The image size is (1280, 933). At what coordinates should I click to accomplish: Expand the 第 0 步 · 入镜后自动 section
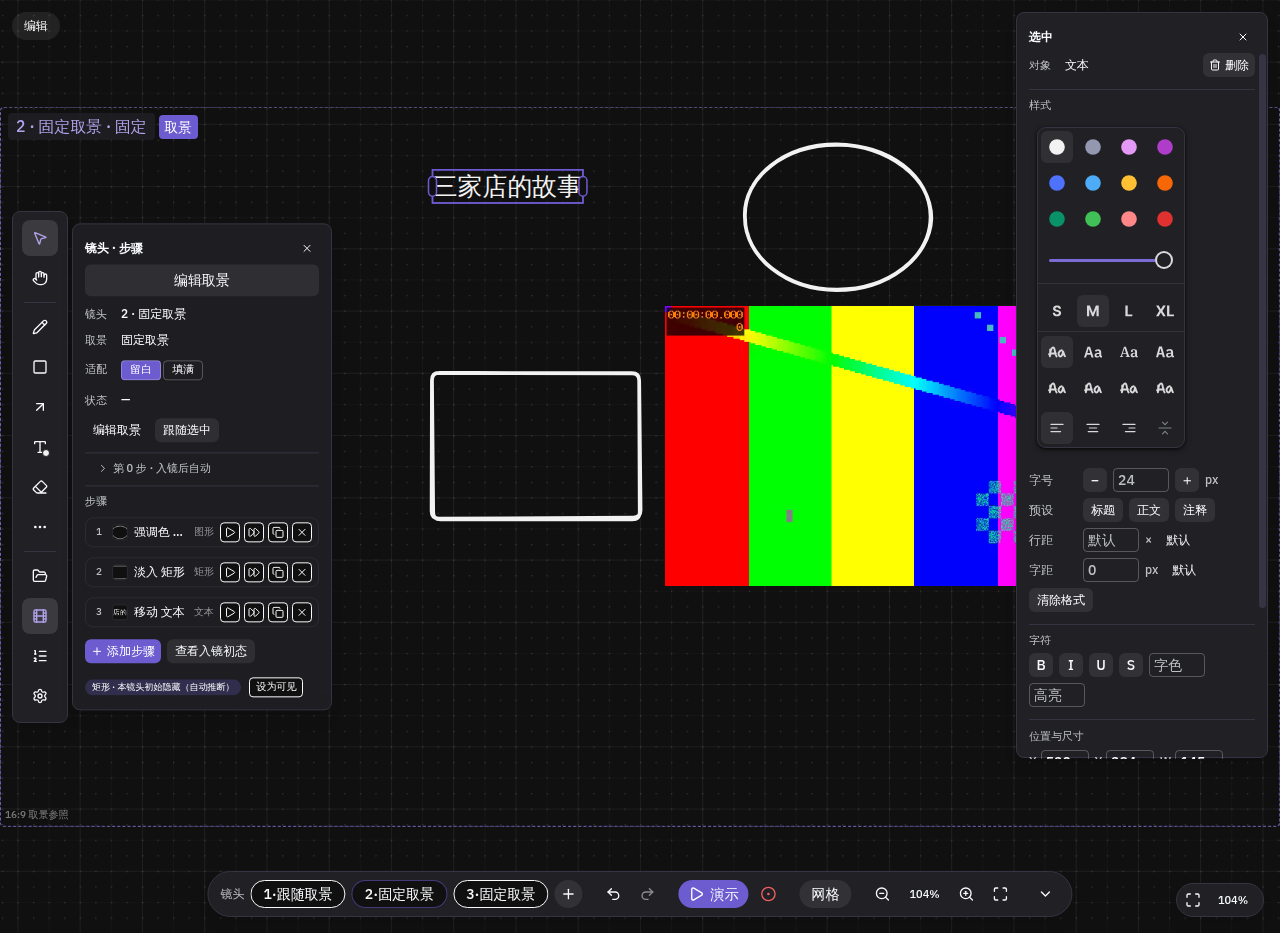202,468
